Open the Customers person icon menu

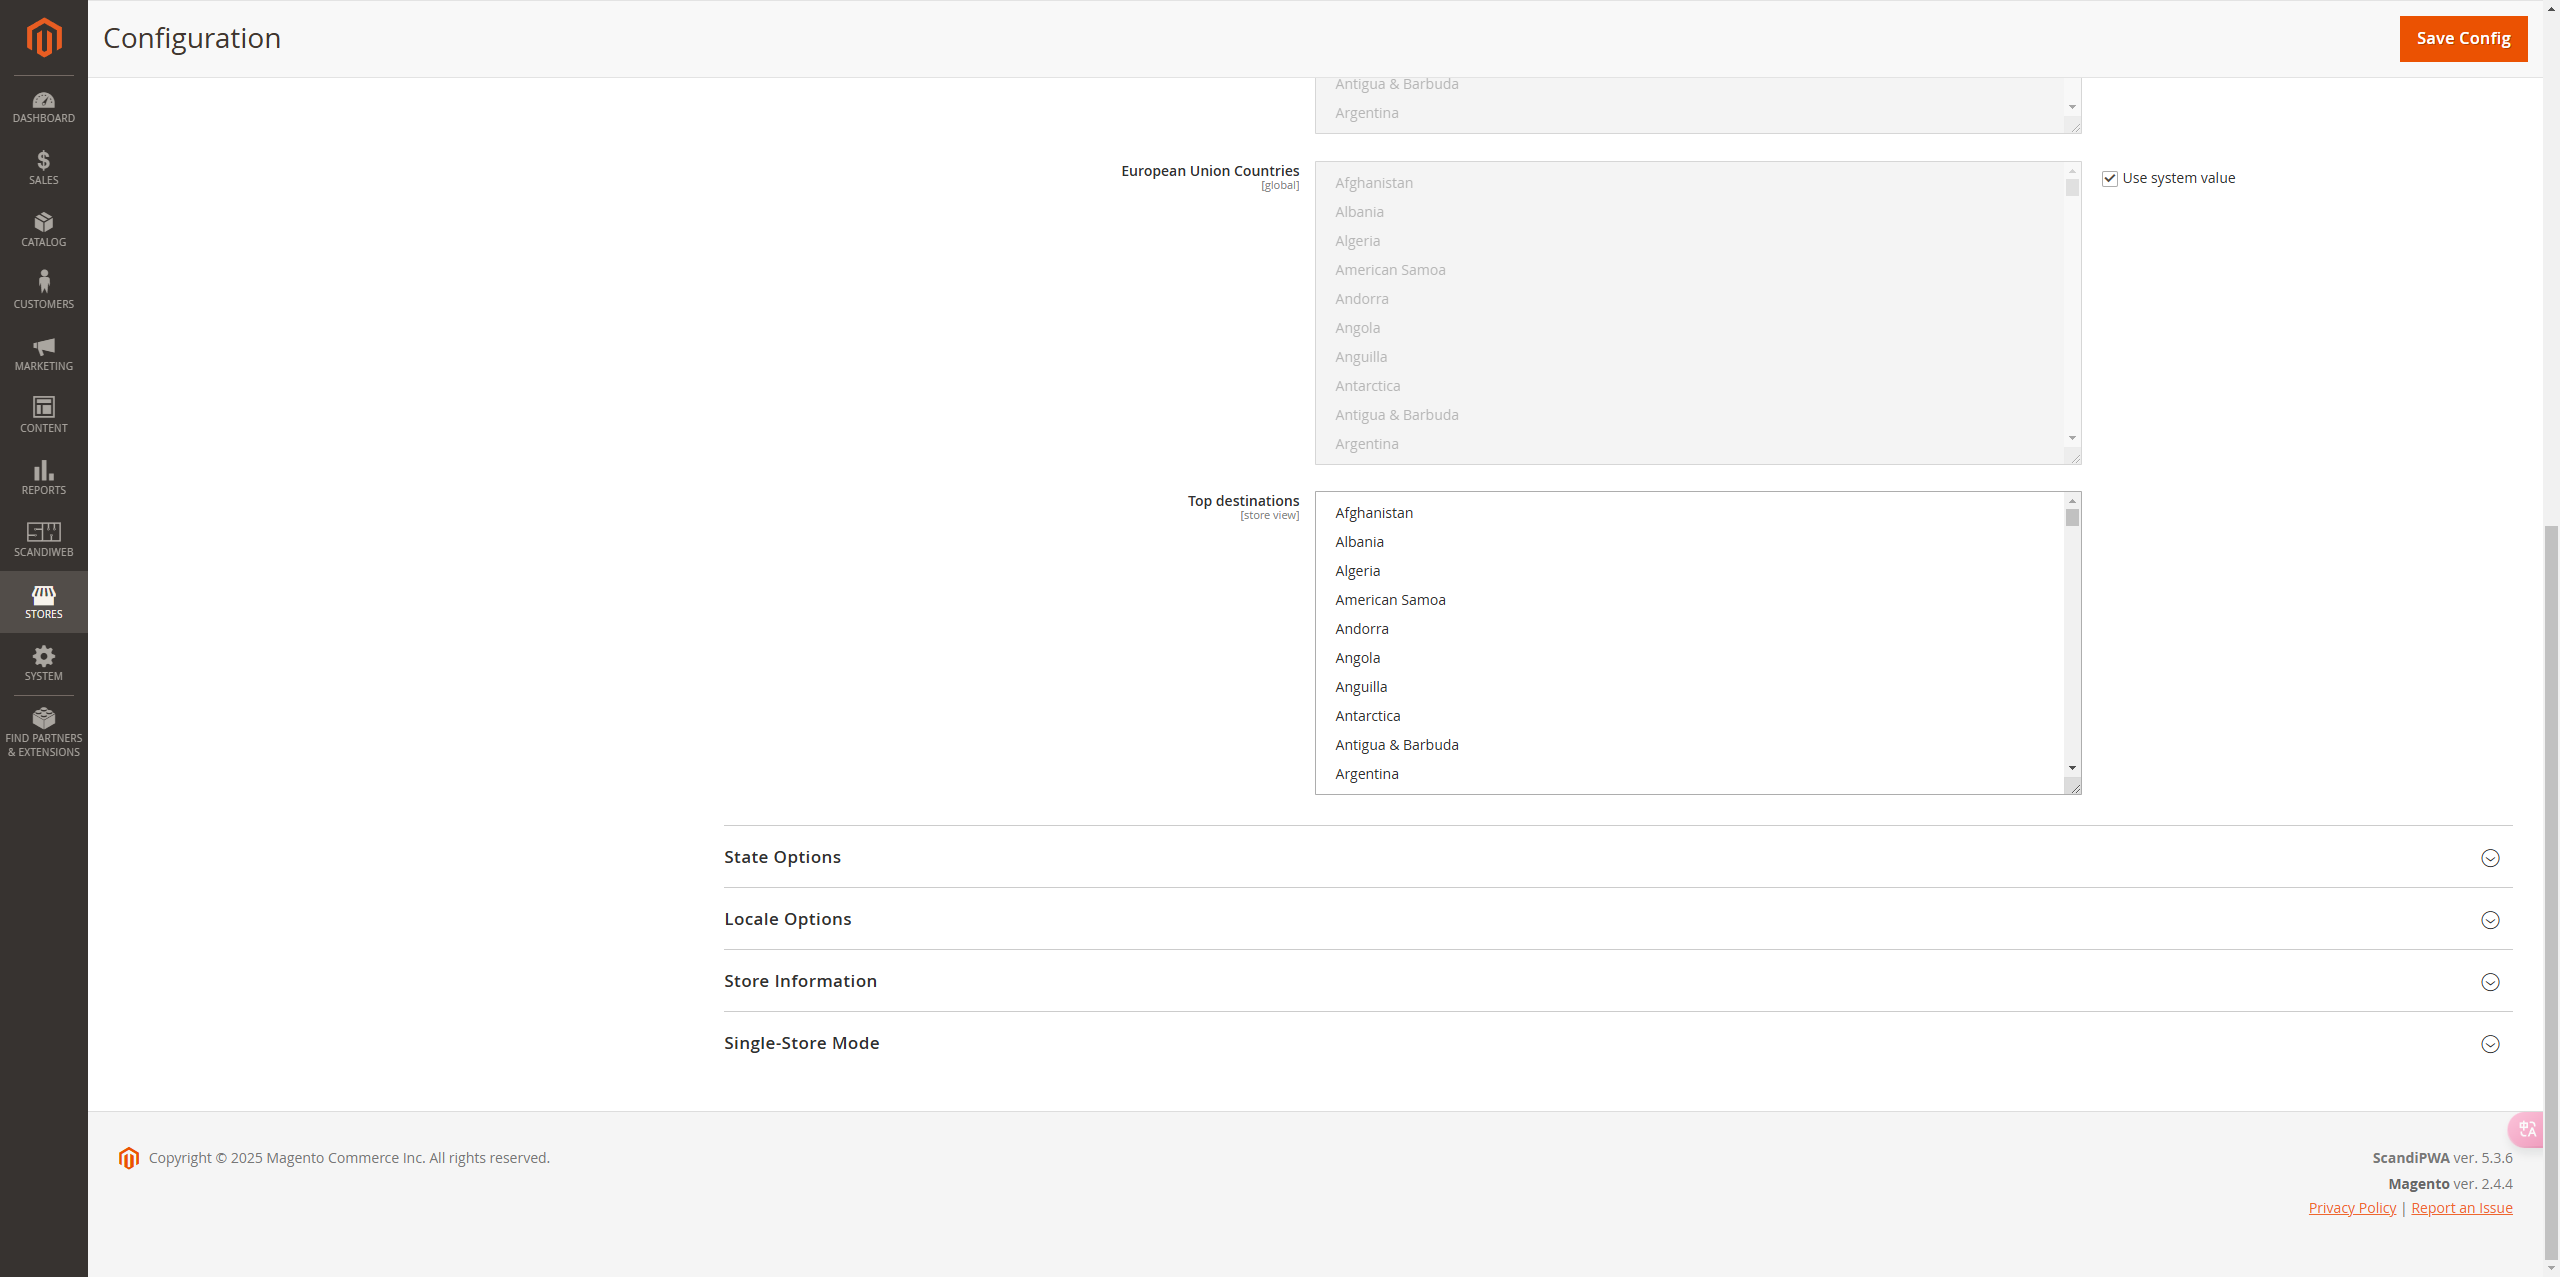tap(43, 291)
